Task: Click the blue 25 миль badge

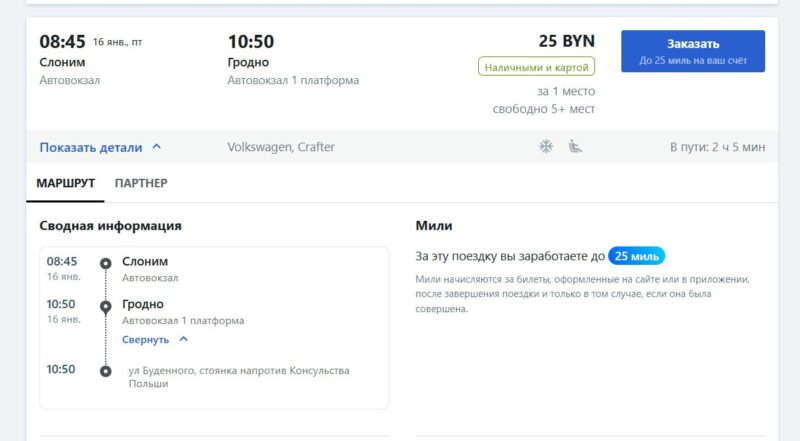Action: (636, 256)
